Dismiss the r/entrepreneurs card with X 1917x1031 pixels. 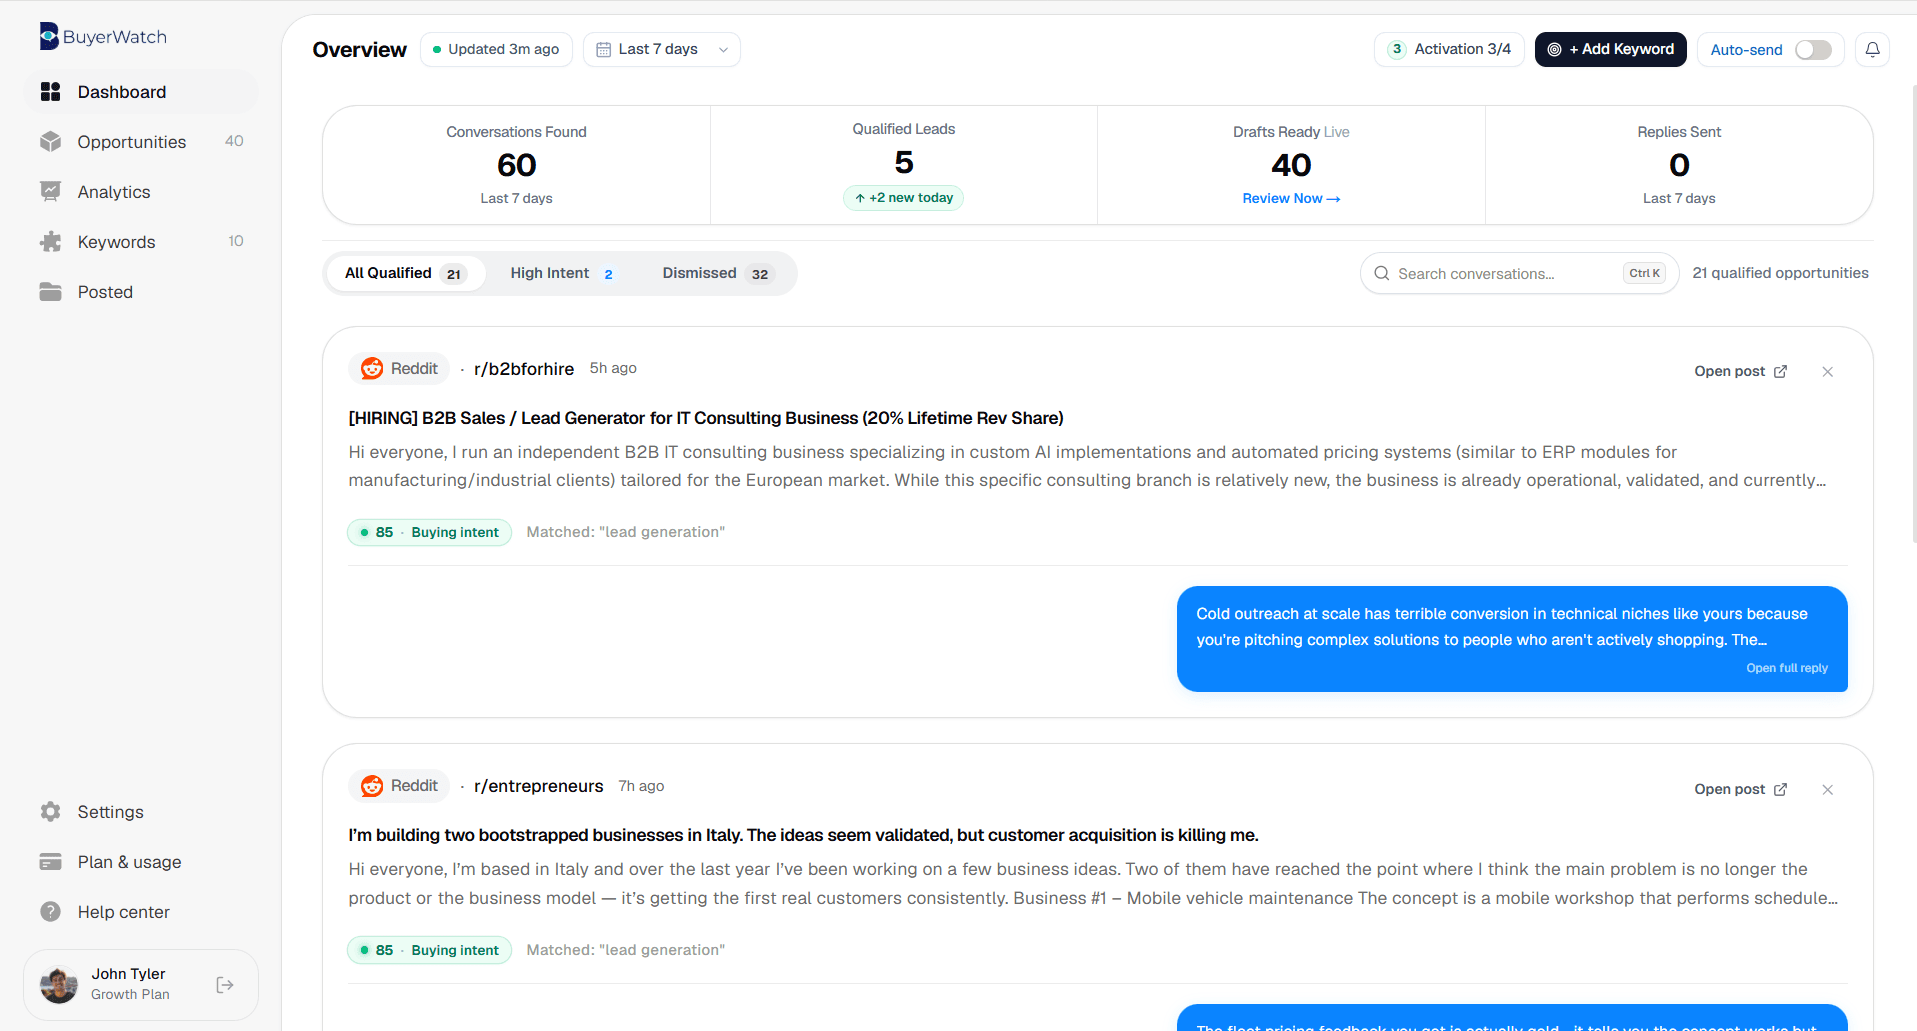1828,790
